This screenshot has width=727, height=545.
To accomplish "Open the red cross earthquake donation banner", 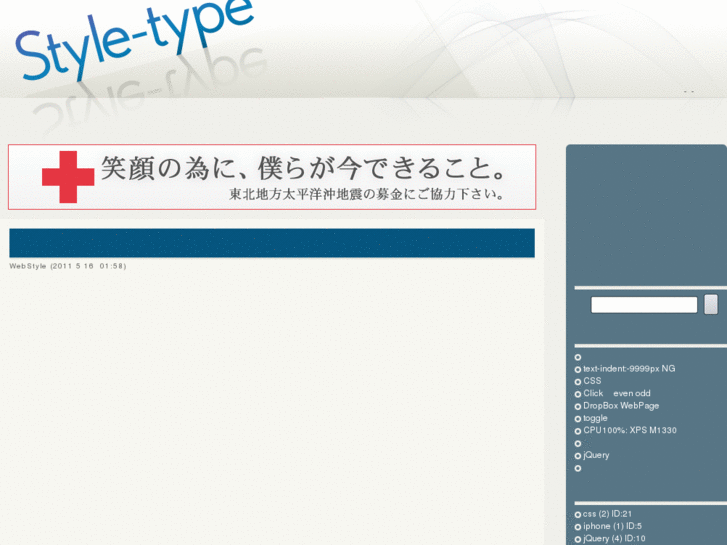I will pos(272,177).
